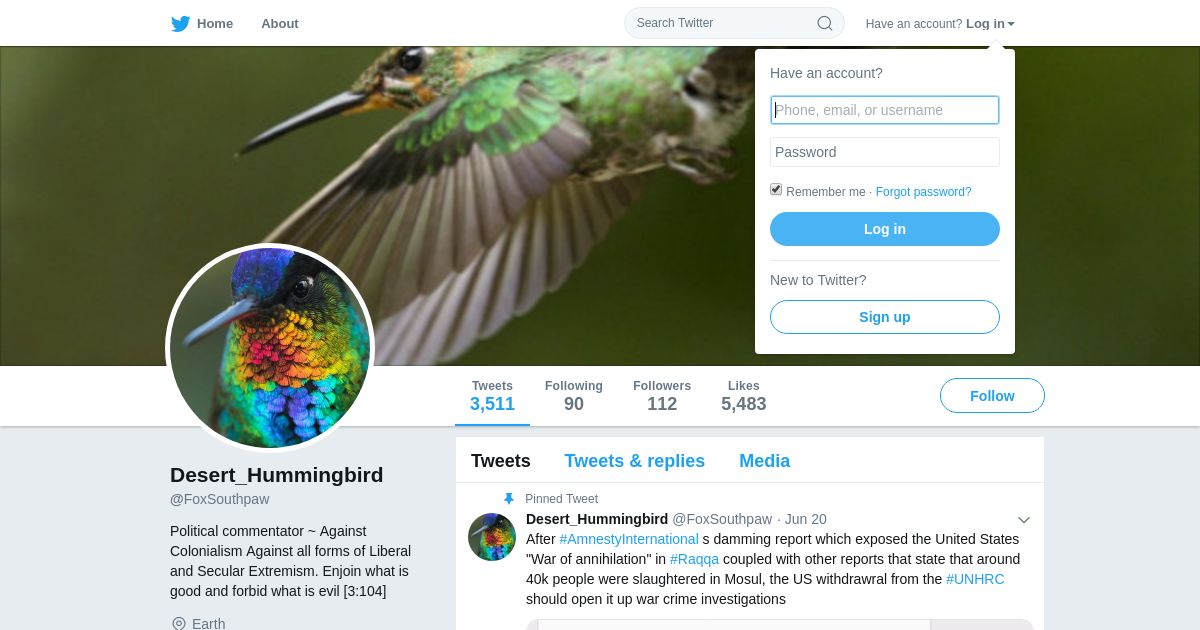
Task: Follow the Desert_Hummingbird account
Action: 992,396
